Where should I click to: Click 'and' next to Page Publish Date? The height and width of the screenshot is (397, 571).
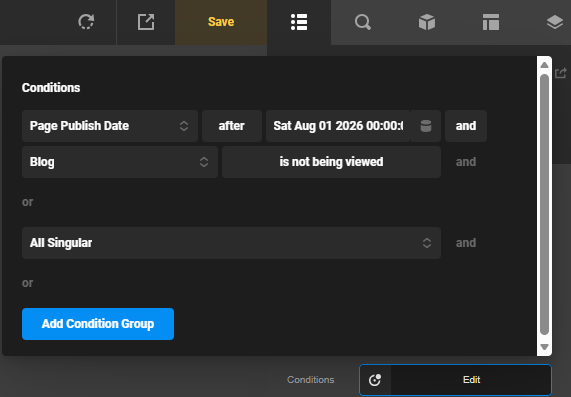coord(466,126)
